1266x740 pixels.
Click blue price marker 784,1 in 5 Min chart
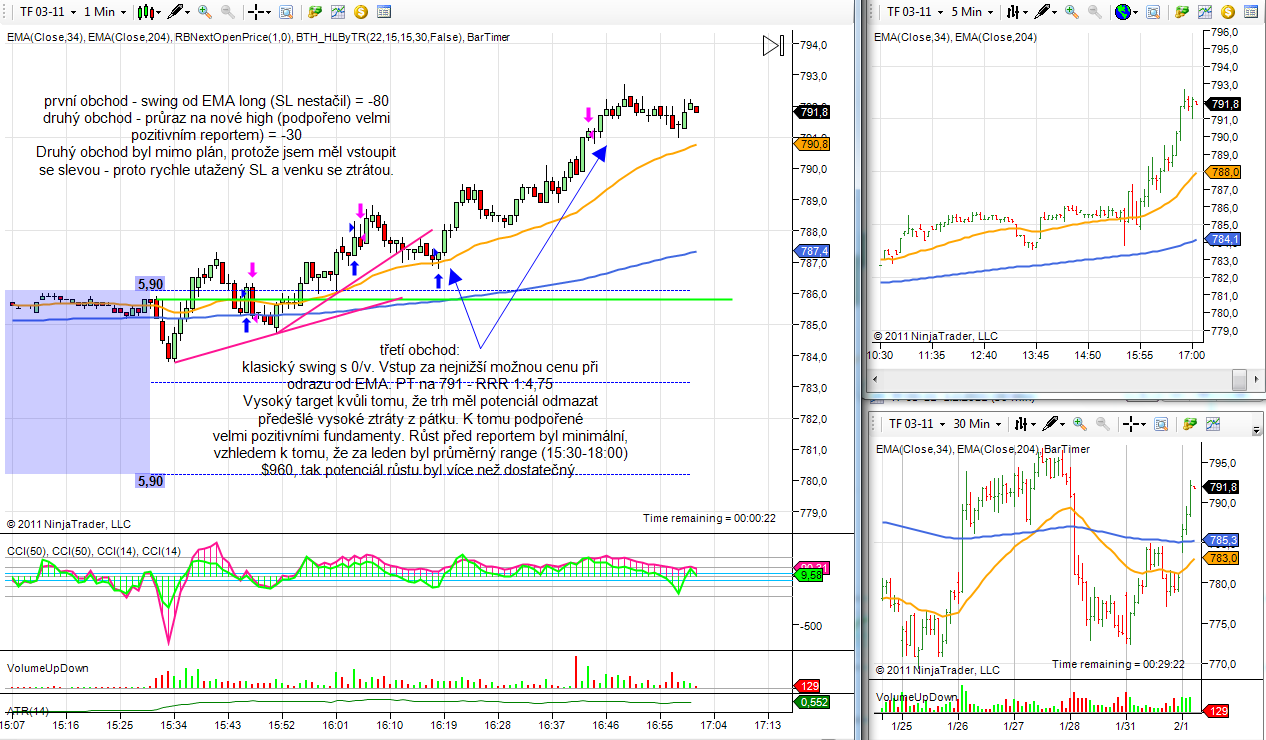[1223, 240]
